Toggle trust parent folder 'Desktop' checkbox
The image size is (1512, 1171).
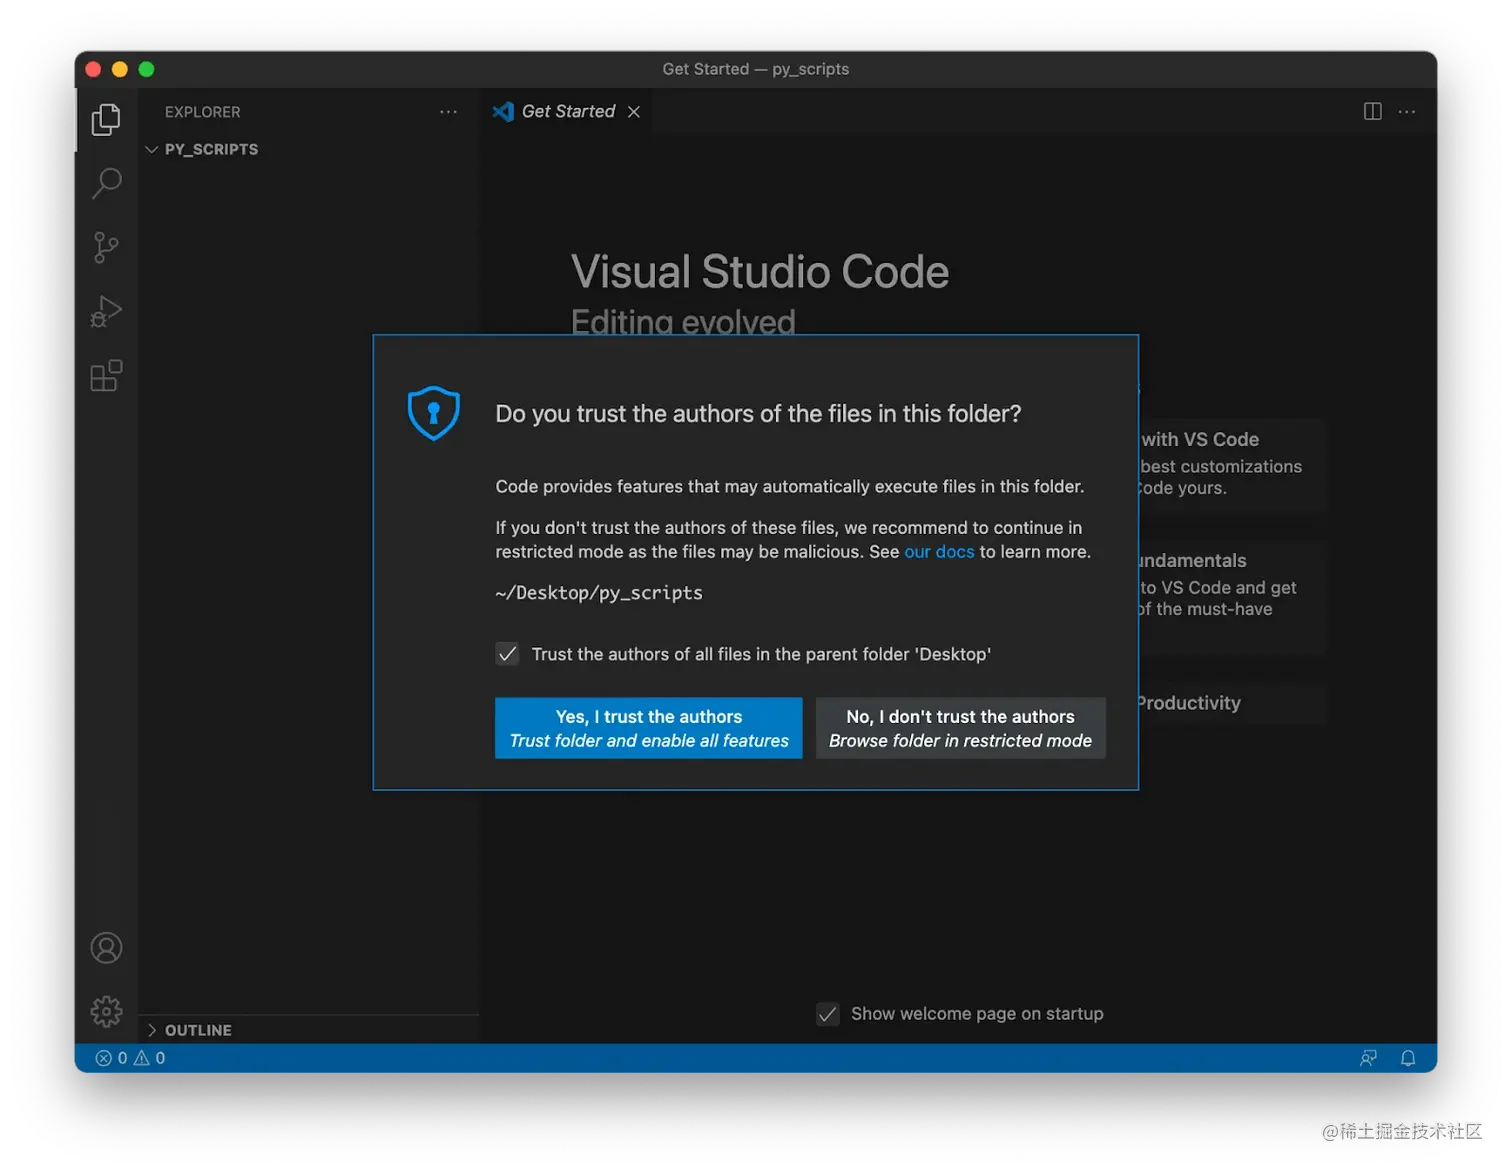pos(508,654)
